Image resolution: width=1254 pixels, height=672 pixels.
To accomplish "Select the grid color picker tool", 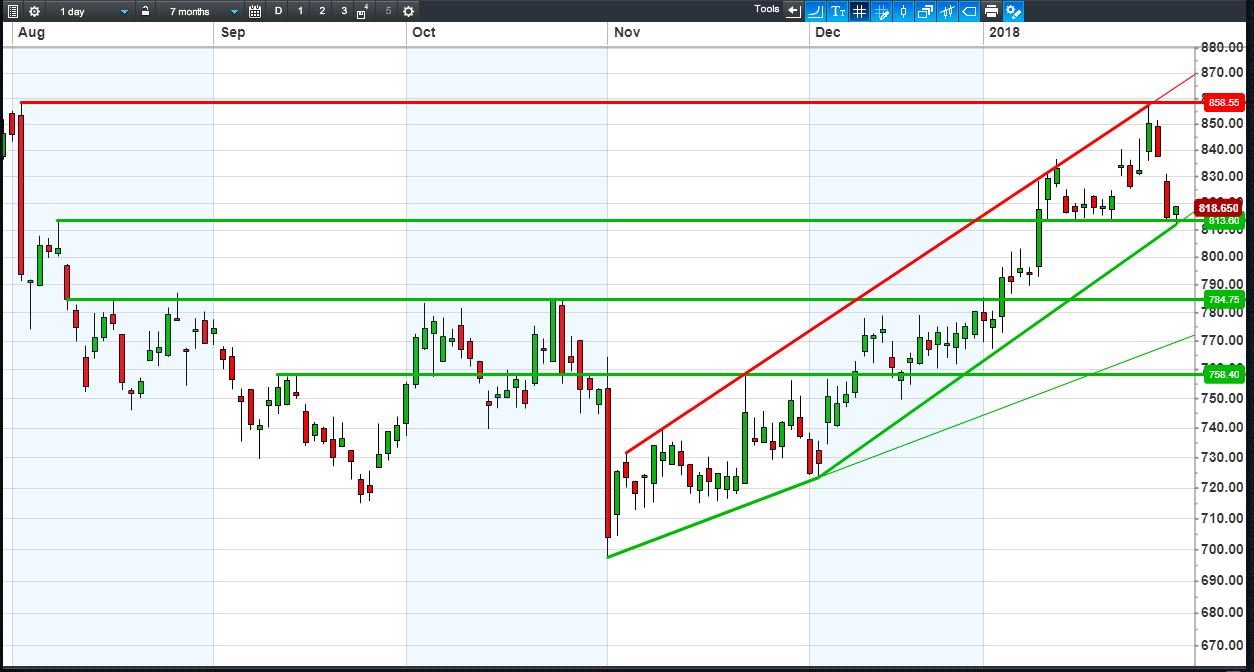I will click(x=881, y=11).
